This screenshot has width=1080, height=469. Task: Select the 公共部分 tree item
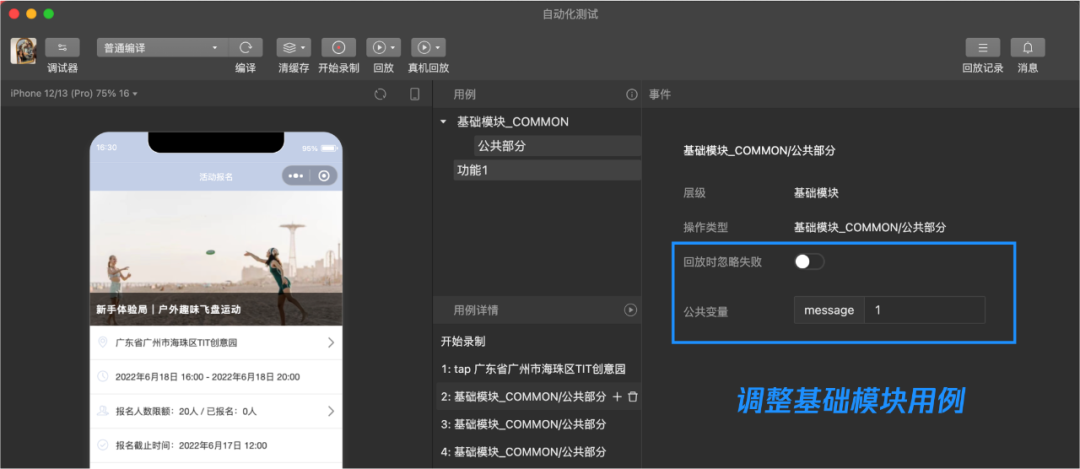click(558, 146)
